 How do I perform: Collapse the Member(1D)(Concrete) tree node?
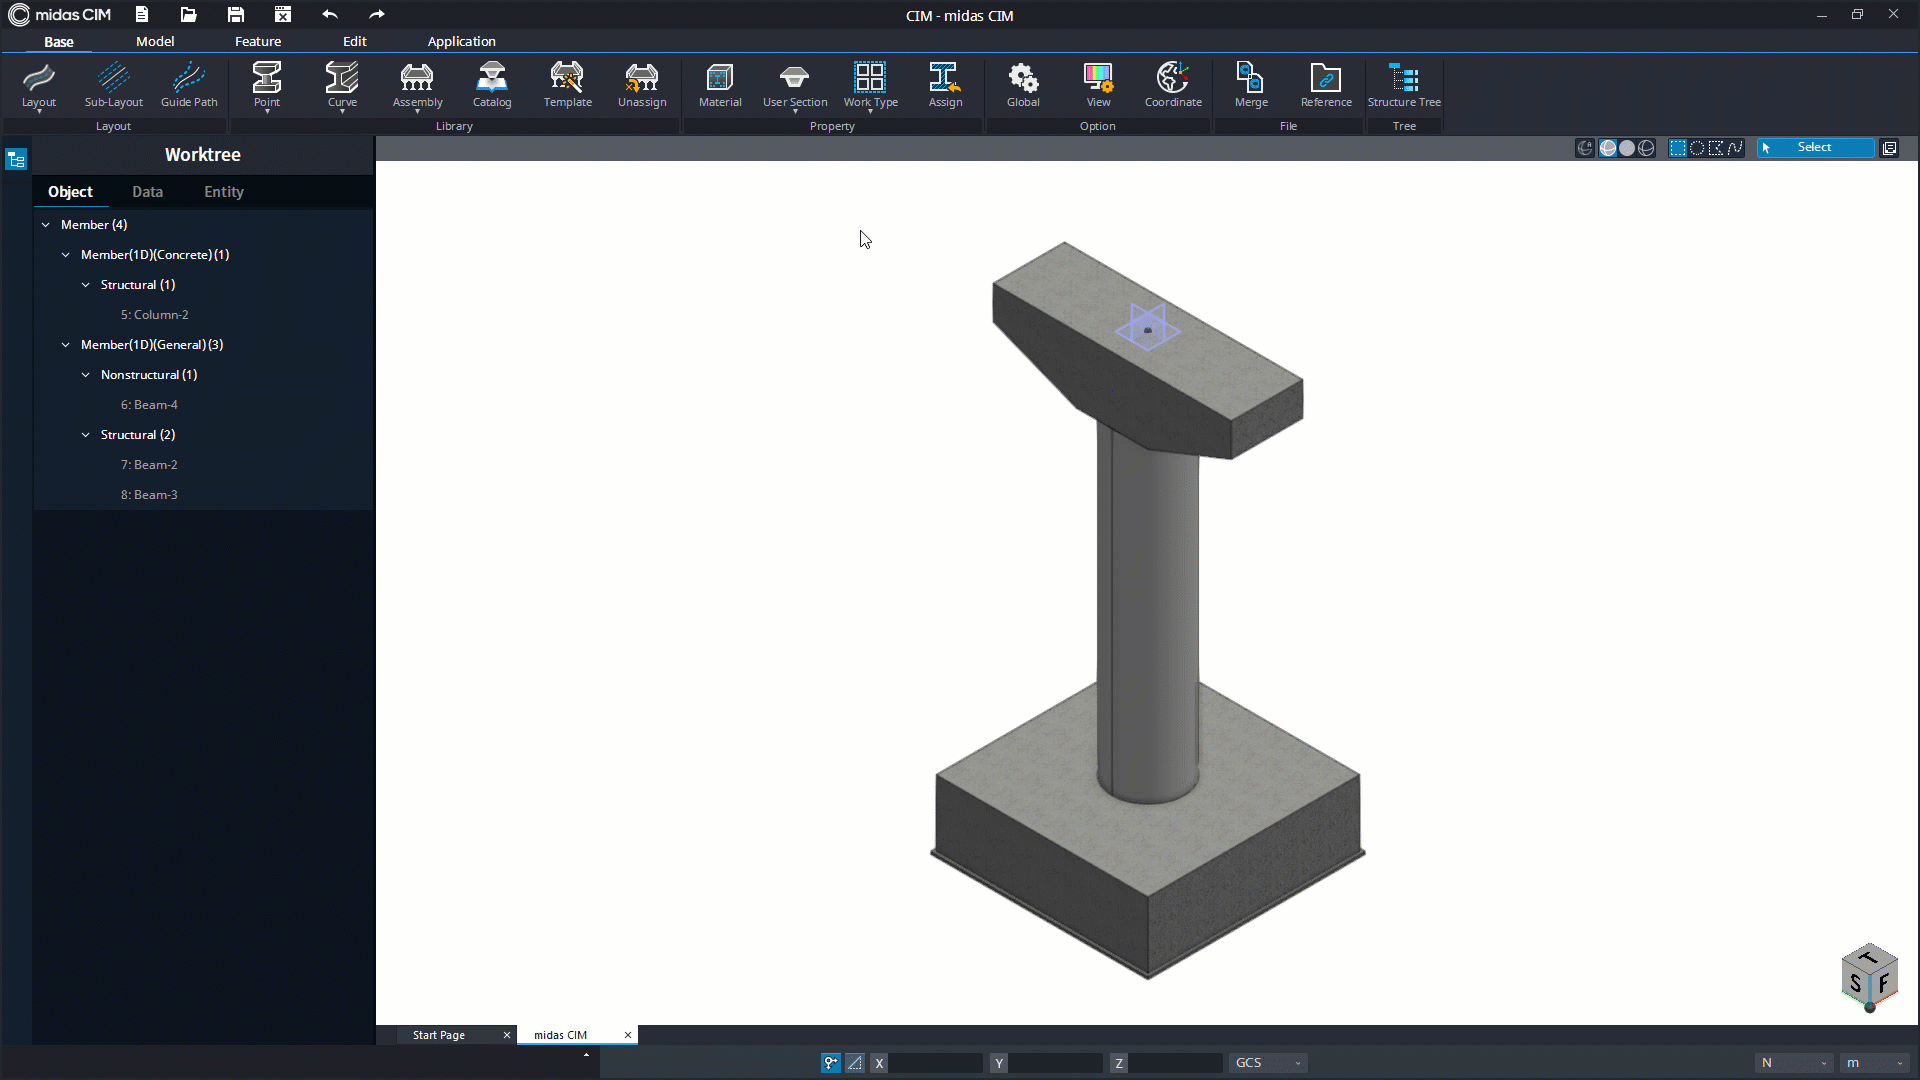click(66, 255)
